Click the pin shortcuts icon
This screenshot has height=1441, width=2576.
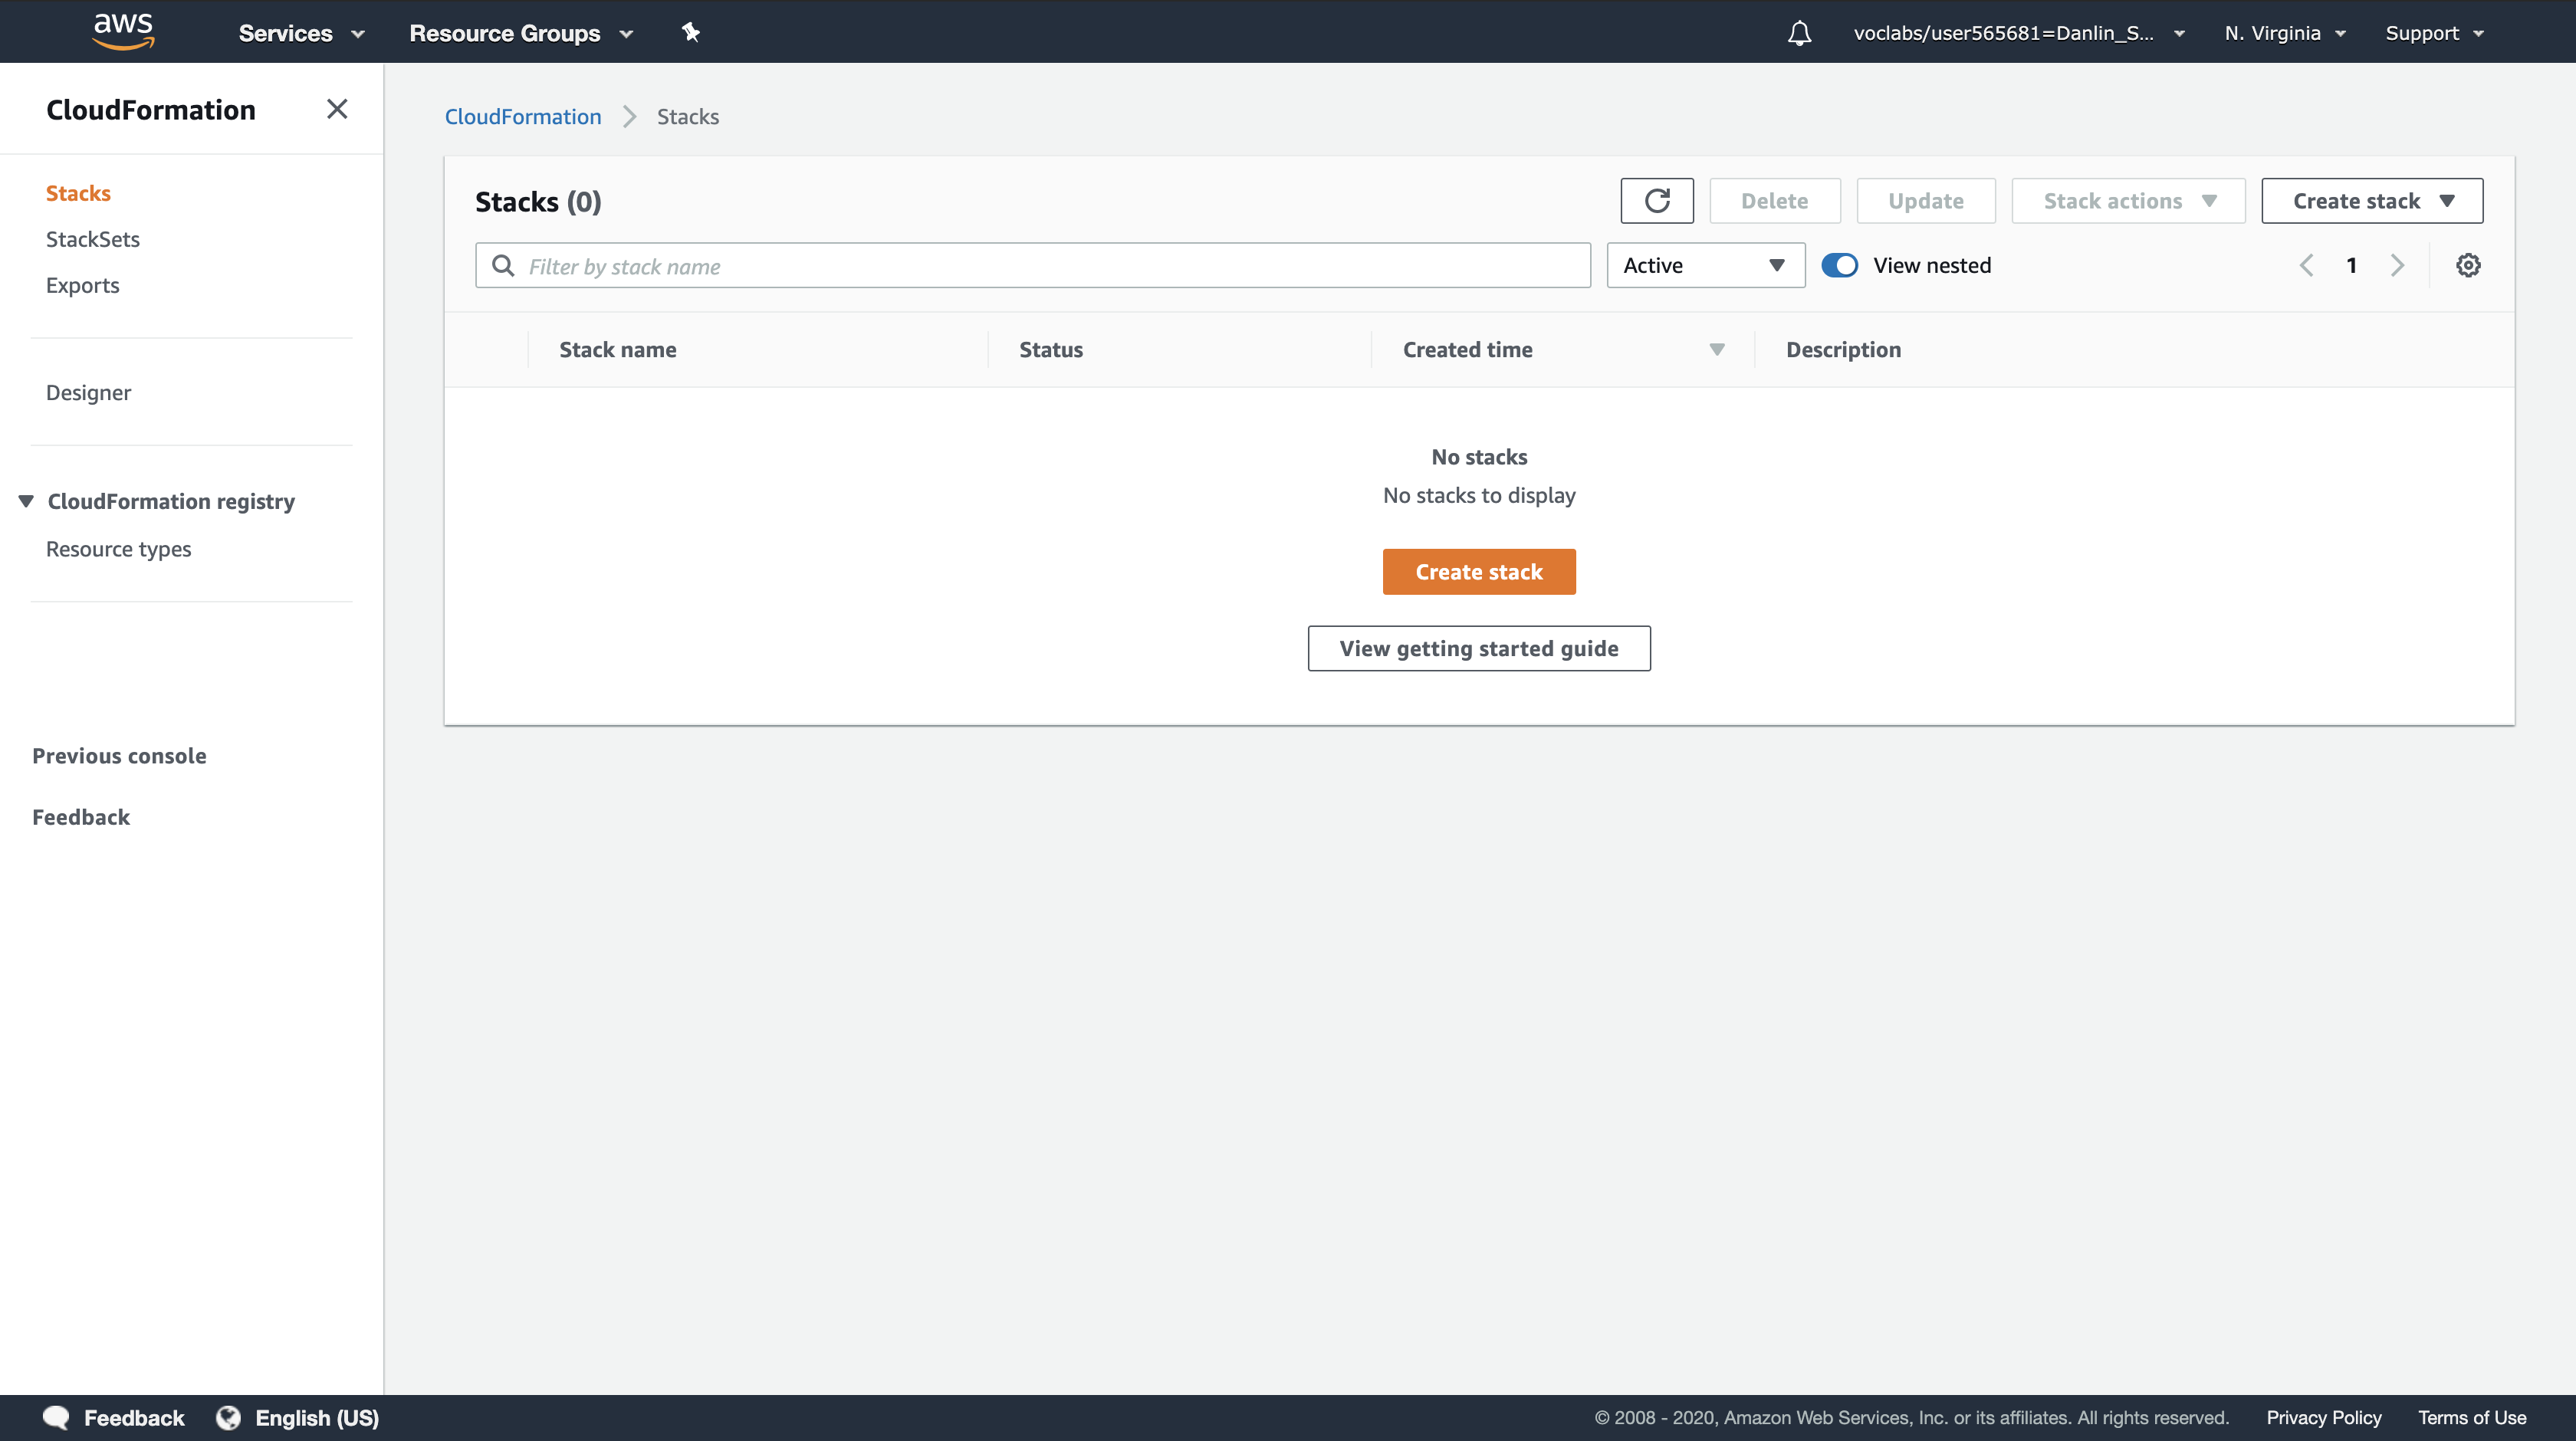[690, 32]
